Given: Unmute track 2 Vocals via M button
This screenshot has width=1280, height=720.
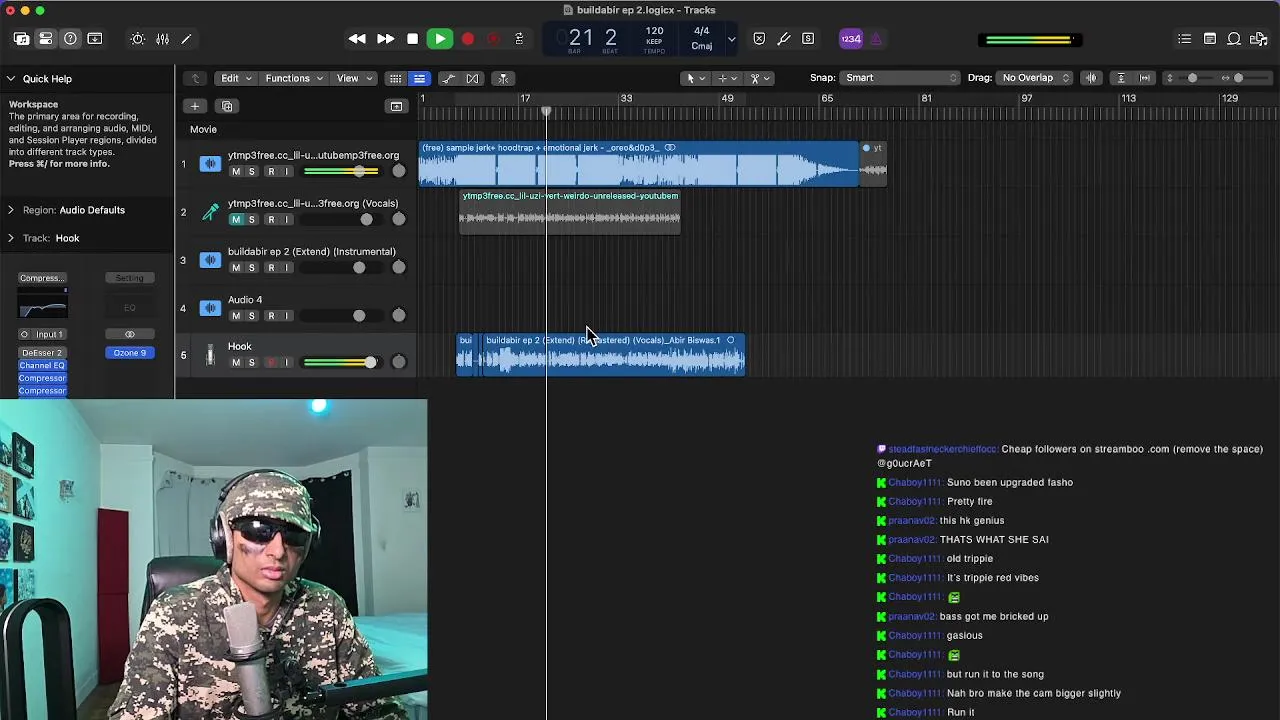Looking at the screenshot, I should pyautogui.click(x=236, y=219).
